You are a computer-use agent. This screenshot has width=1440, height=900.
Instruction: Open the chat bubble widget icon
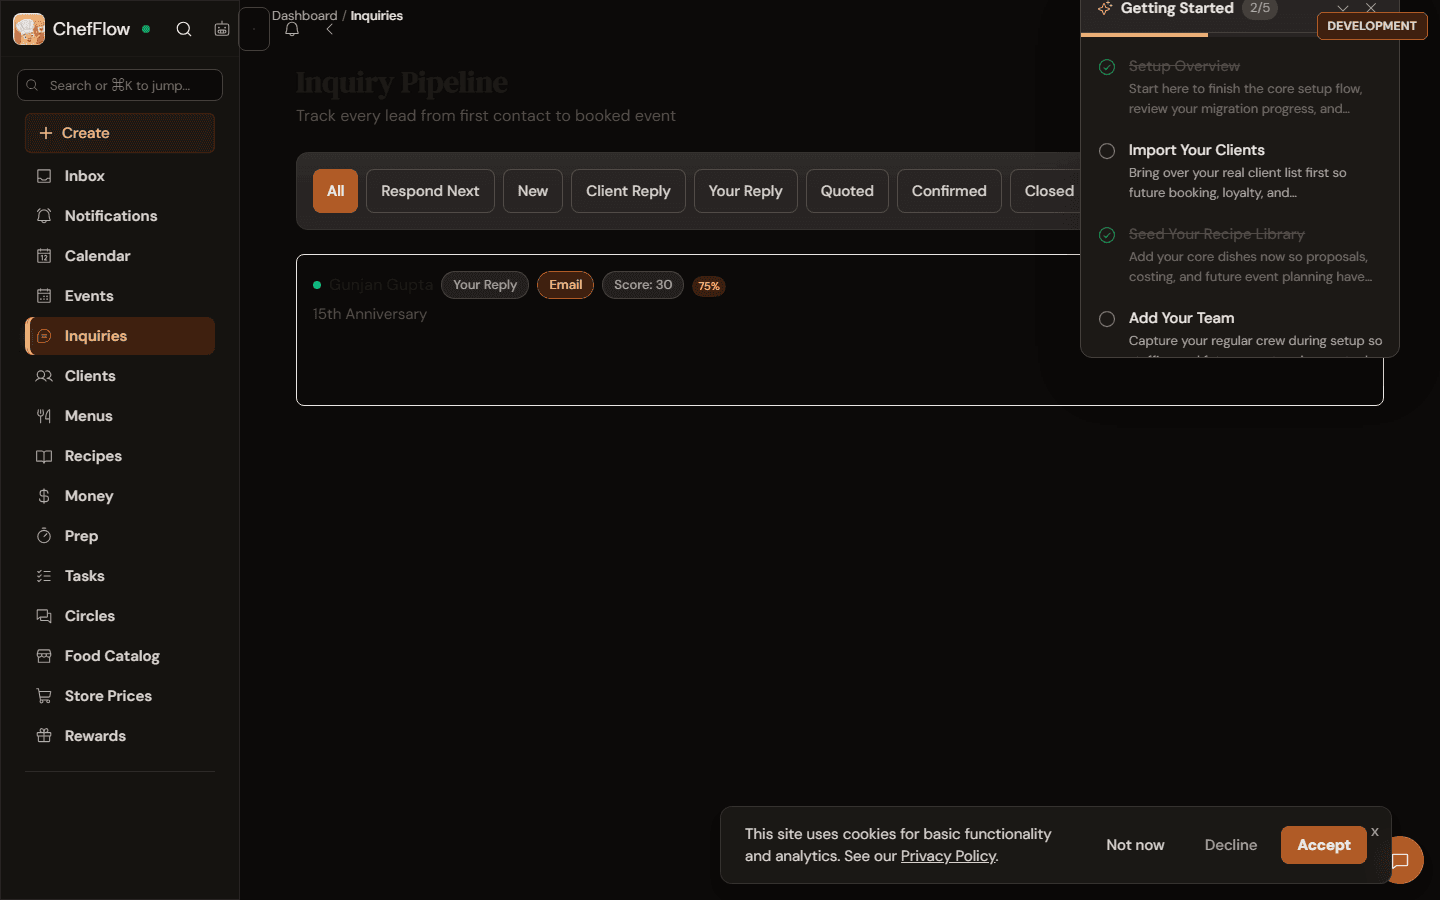point(1400,860)
